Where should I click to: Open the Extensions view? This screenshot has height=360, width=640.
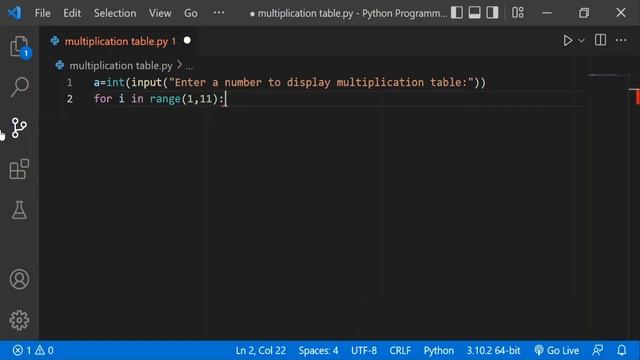click(19, 169)
